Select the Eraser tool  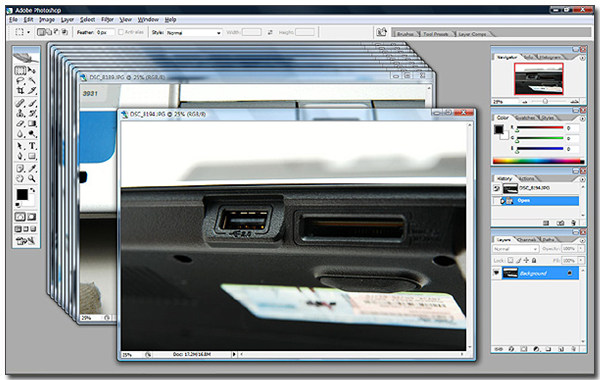[x=20, y=124]
